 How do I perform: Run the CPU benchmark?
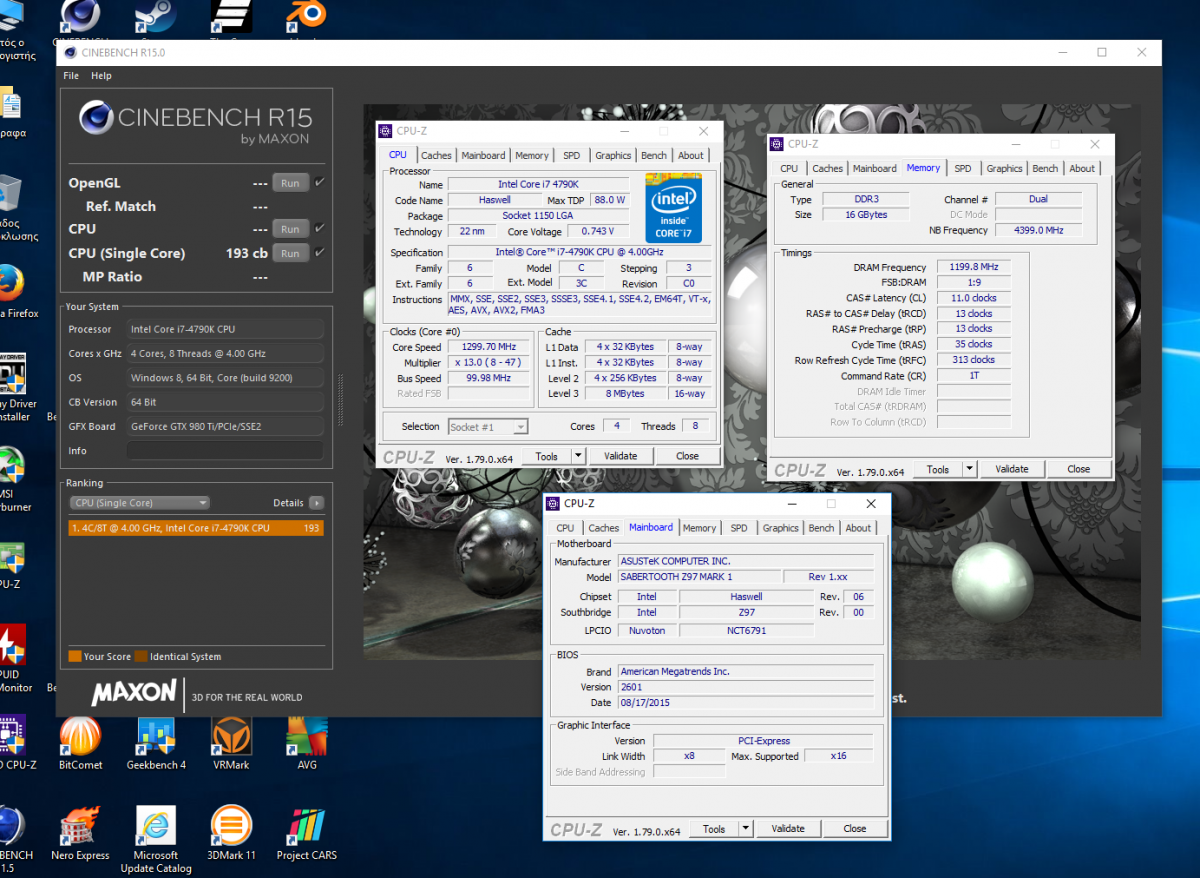click(x=290, y=229)
